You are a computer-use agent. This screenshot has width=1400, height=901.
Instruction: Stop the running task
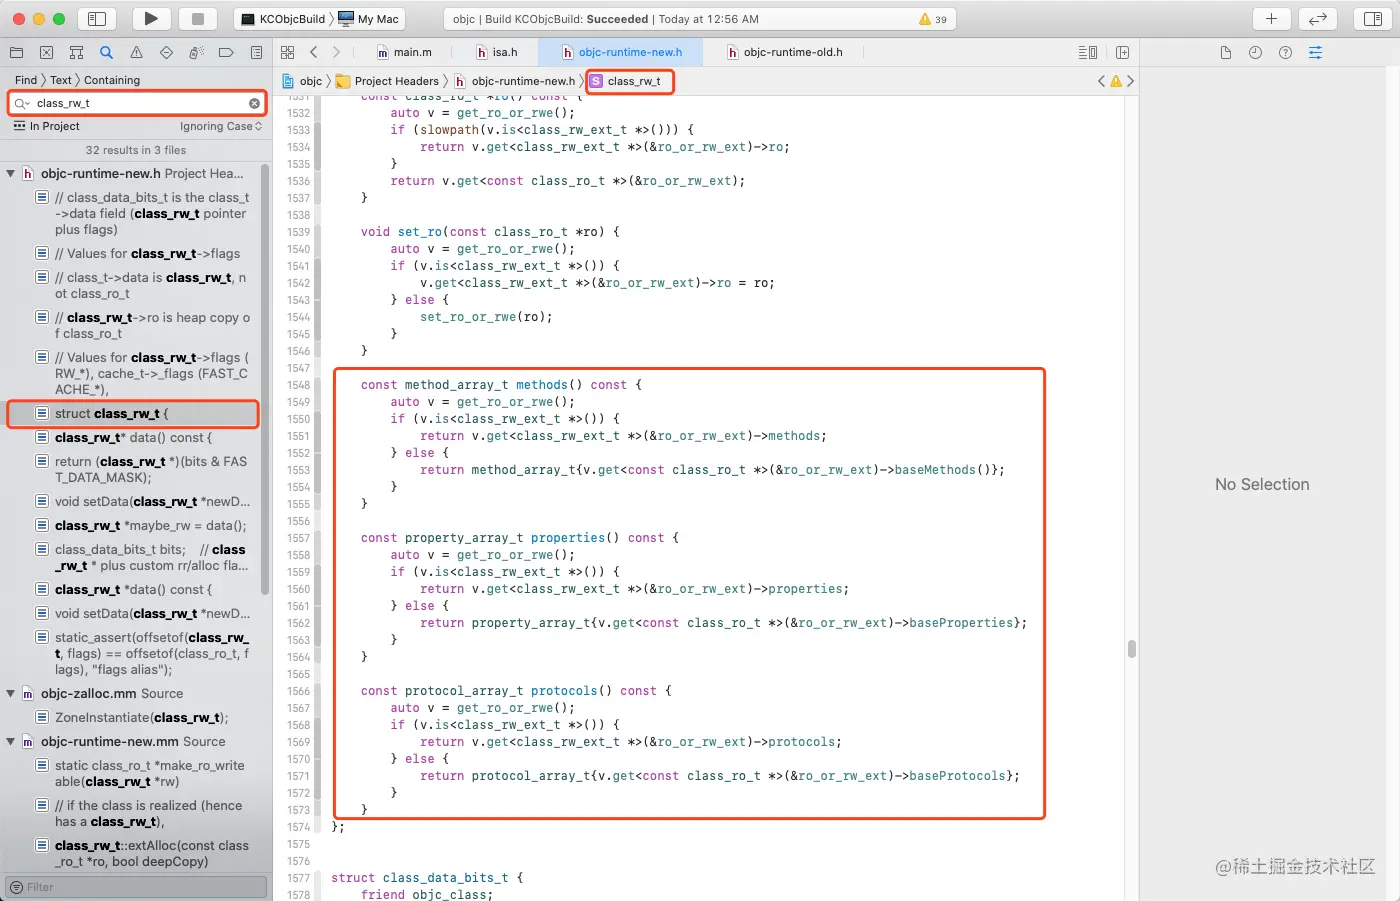tap(198, 18)
